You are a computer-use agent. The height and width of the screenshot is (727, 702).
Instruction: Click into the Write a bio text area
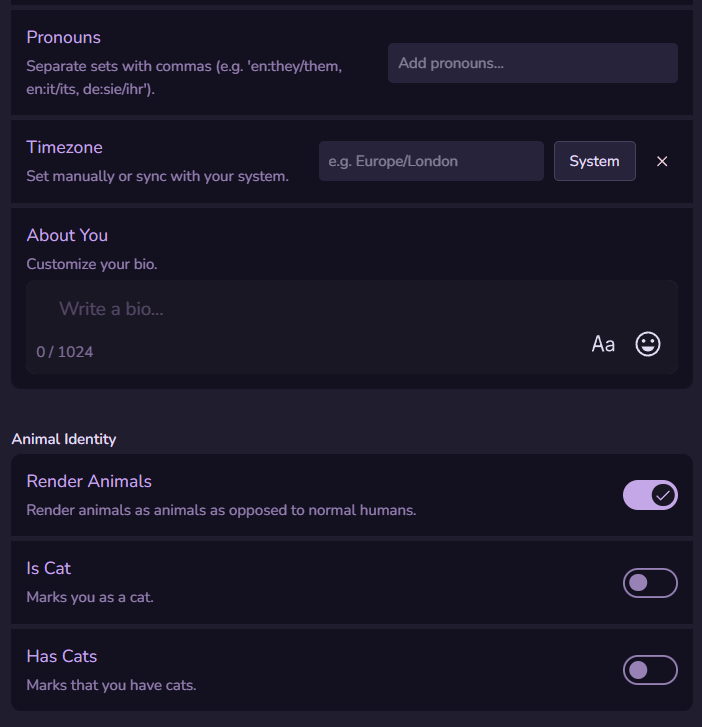pos(300,309)
